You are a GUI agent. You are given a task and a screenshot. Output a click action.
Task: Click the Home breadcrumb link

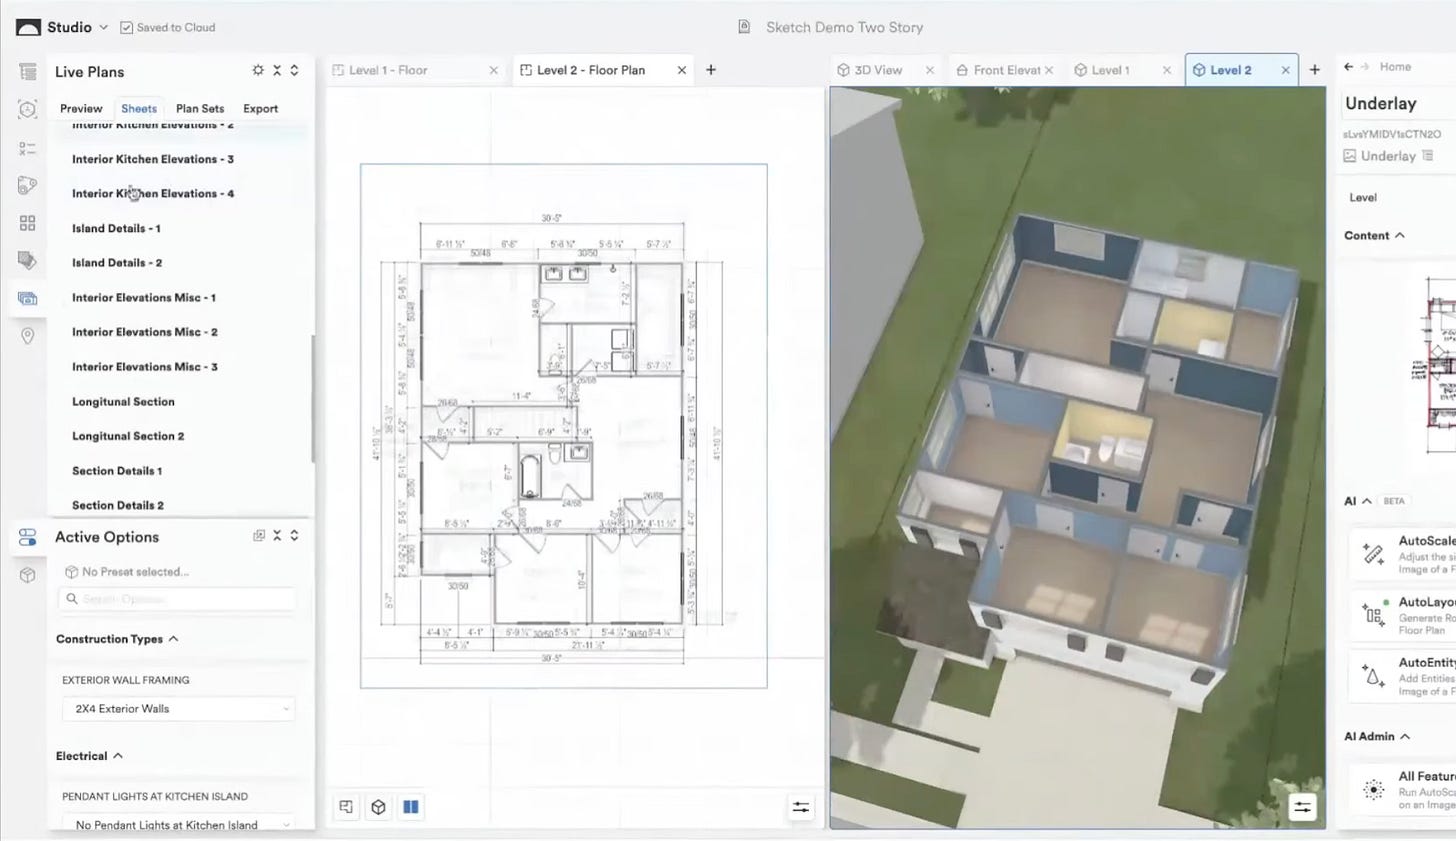[1395, 67]
